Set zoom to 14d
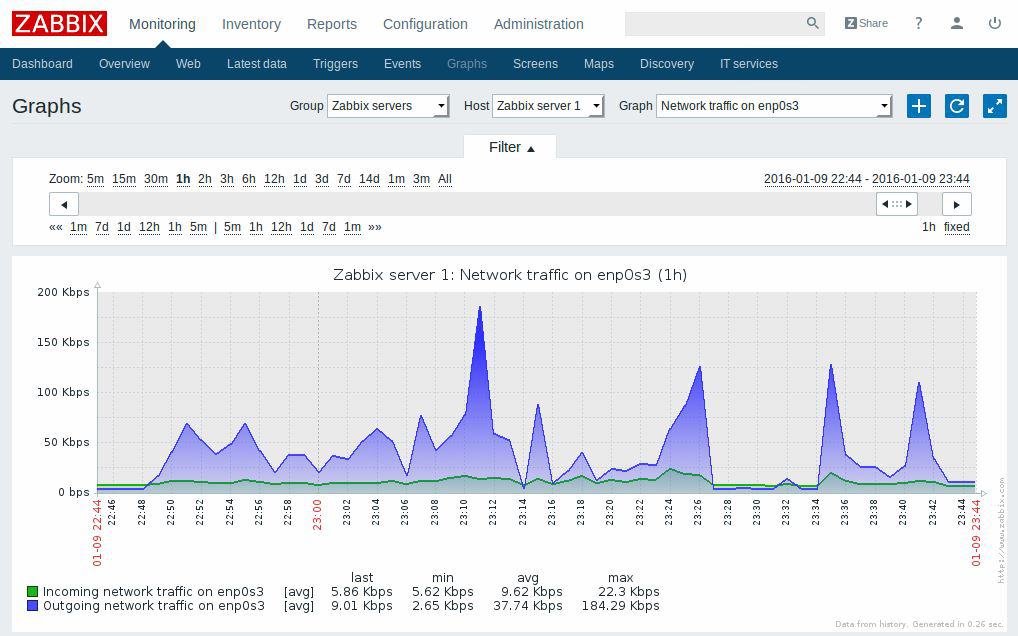Viewport: 1018px width, 636px height. point(369,179)
